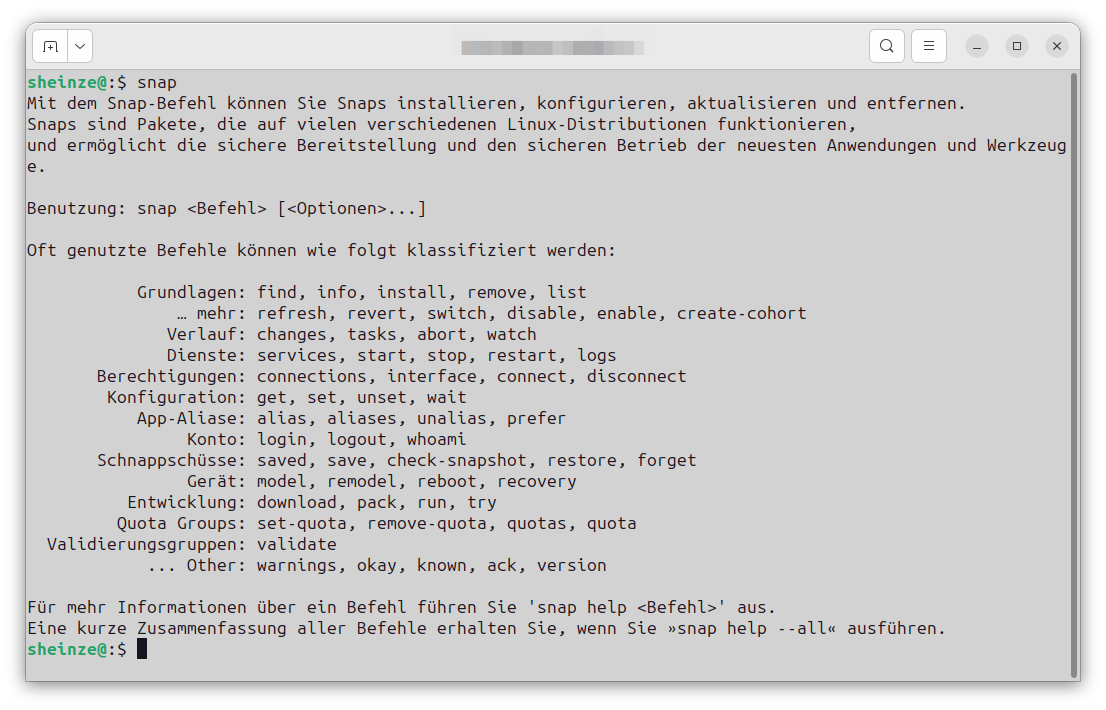Viewport: 1106px width, 710px height.
Task: Maximize the terminal window
Action: point(1016,45)
